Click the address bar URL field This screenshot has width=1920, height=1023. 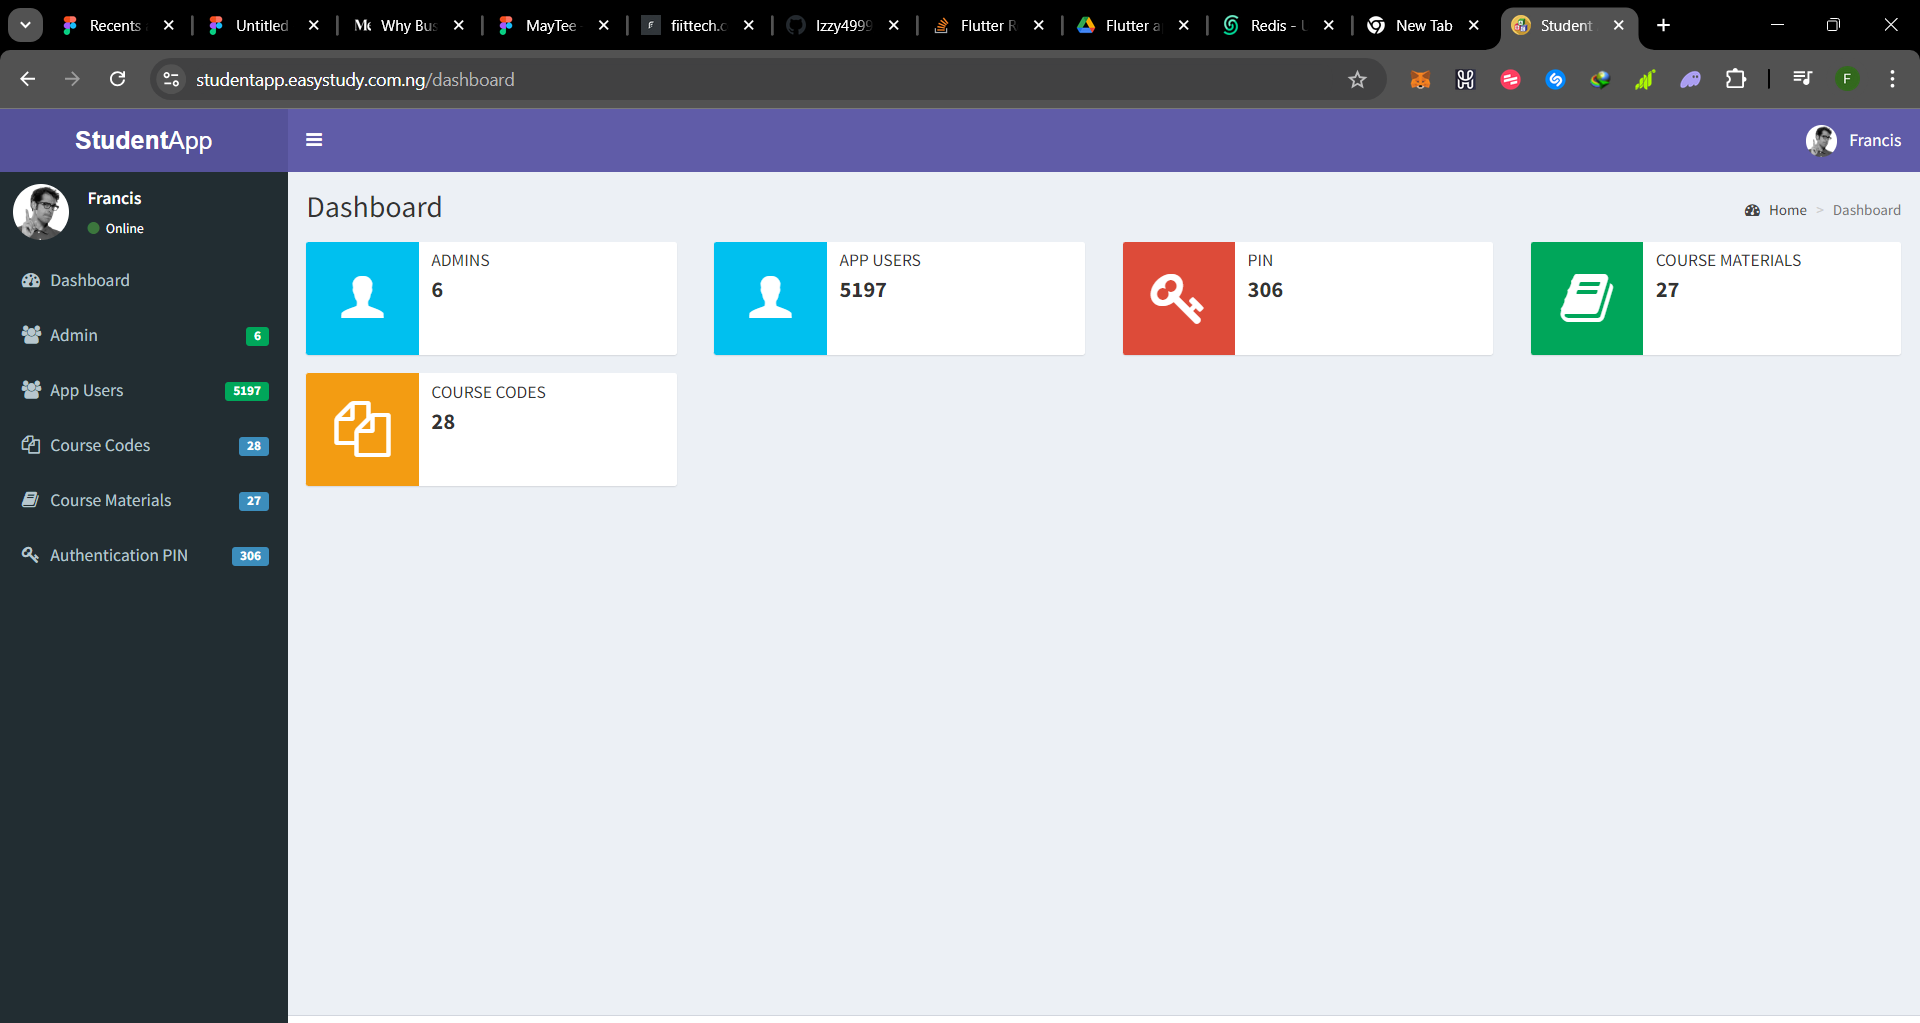pyautogui.click(x=700, y=80)
